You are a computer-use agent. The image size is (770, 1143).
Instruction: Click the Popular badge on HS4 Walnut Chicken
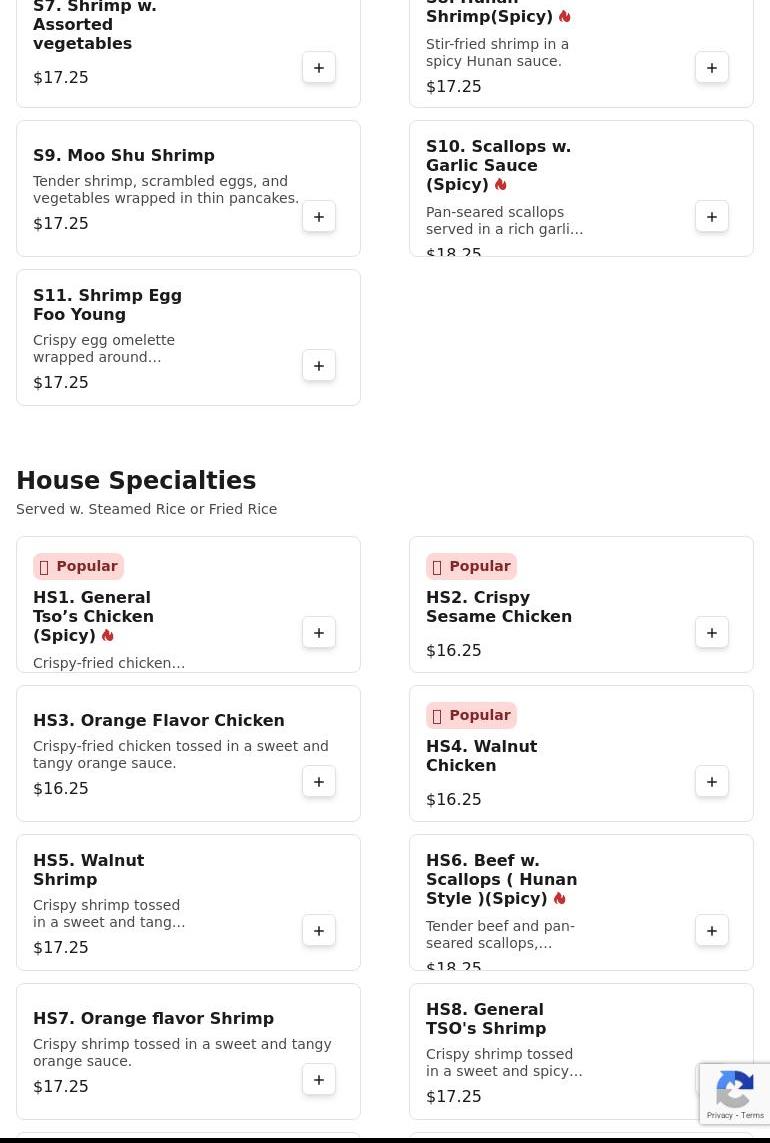pyautogui.click(x=471, y=715)
